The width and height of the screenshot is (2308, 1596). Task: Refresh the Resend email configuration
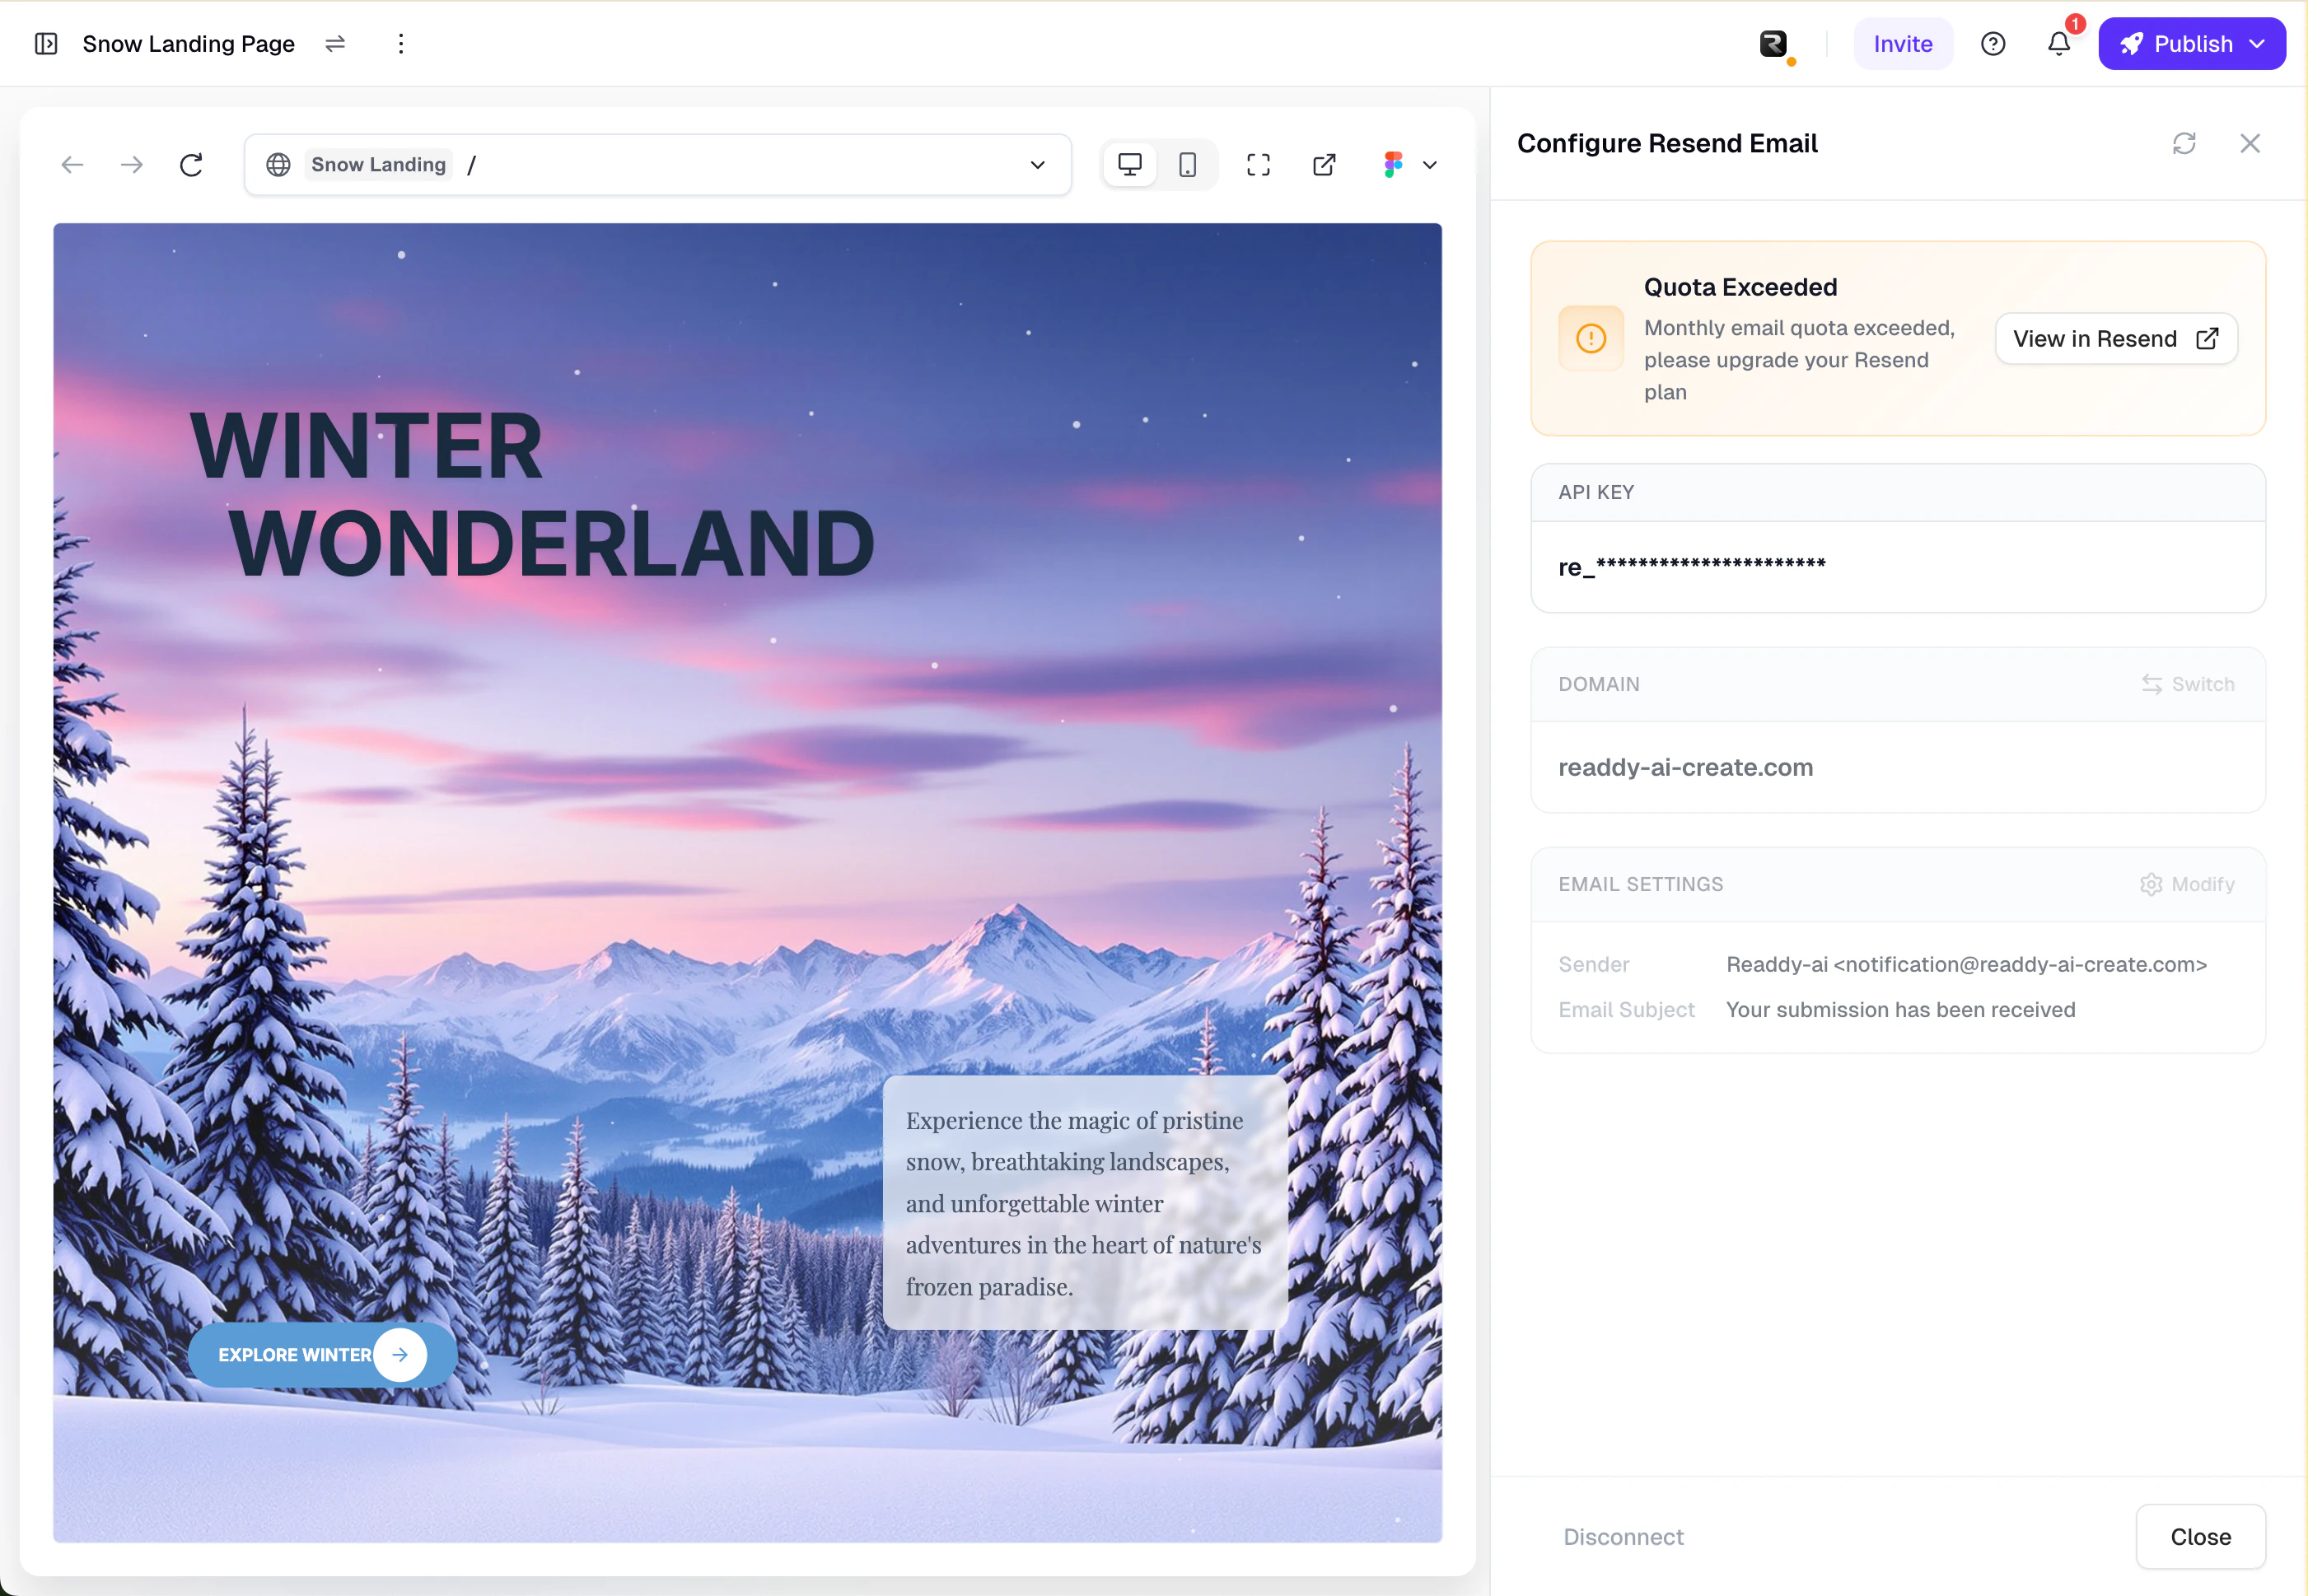click(2184, 144)
